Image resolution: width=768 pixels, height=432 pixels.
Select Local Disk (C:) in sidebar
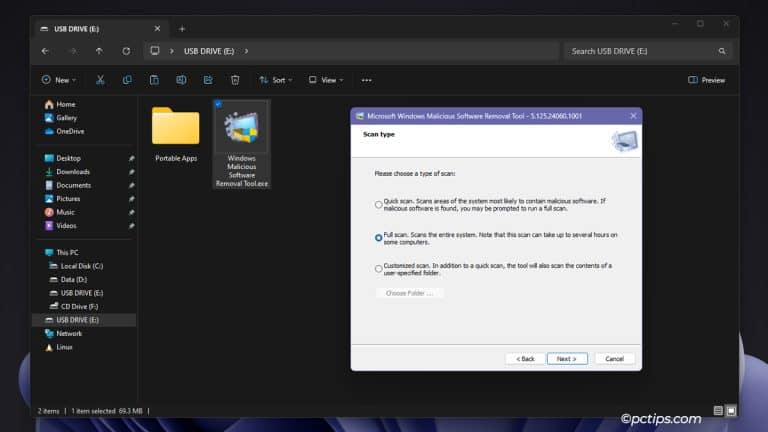point(81,266)
